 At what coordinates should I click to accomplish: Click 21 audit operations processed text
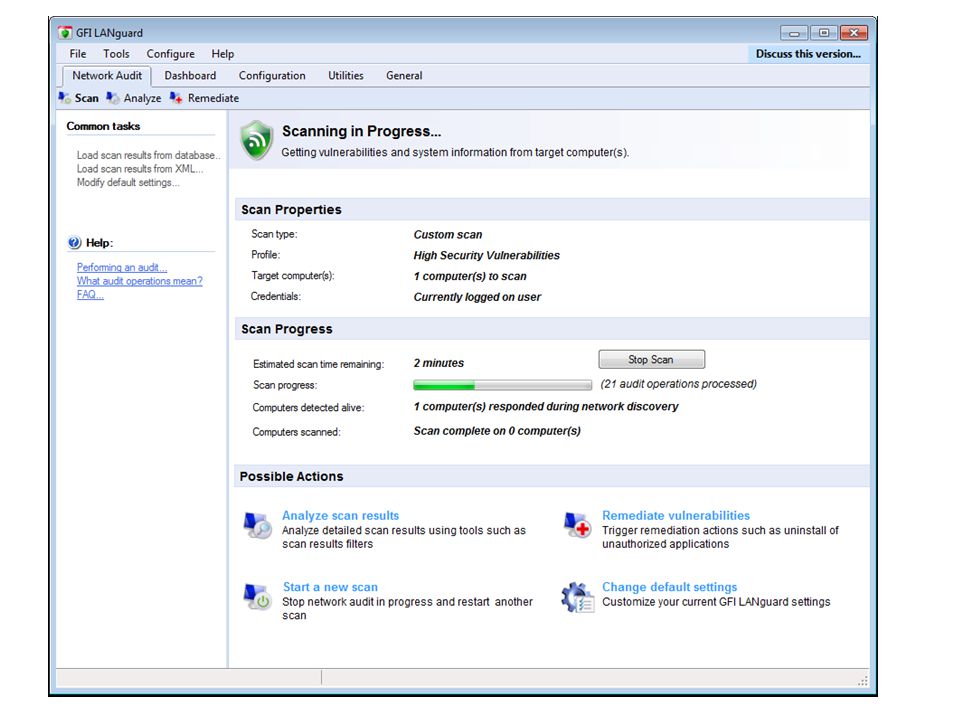click(x=678, y=384)
